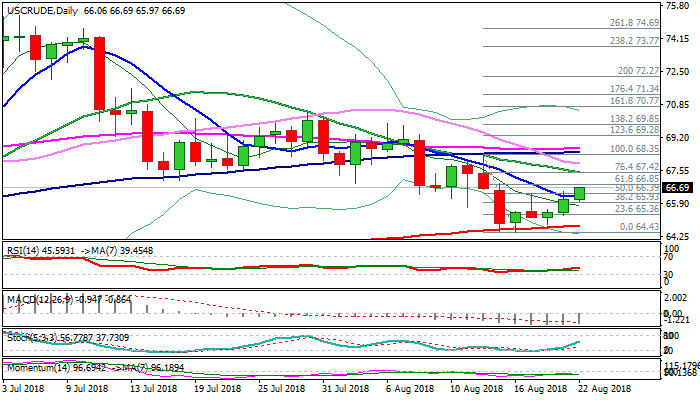Select the 100.0 Fibonacci level at 68.35
The image size is (700, 400).
tap(634, 148)
